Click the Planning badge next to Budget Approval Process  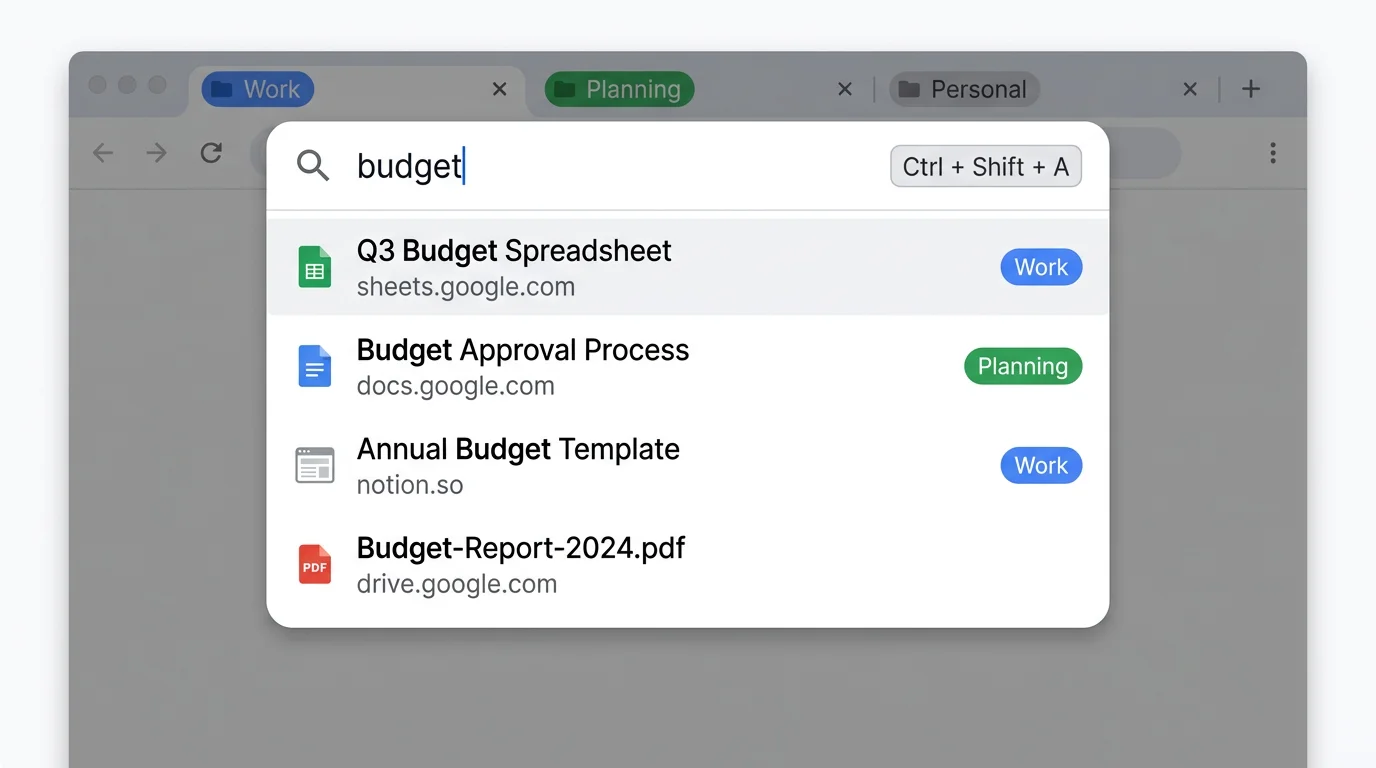click(x=1022, y=366)
